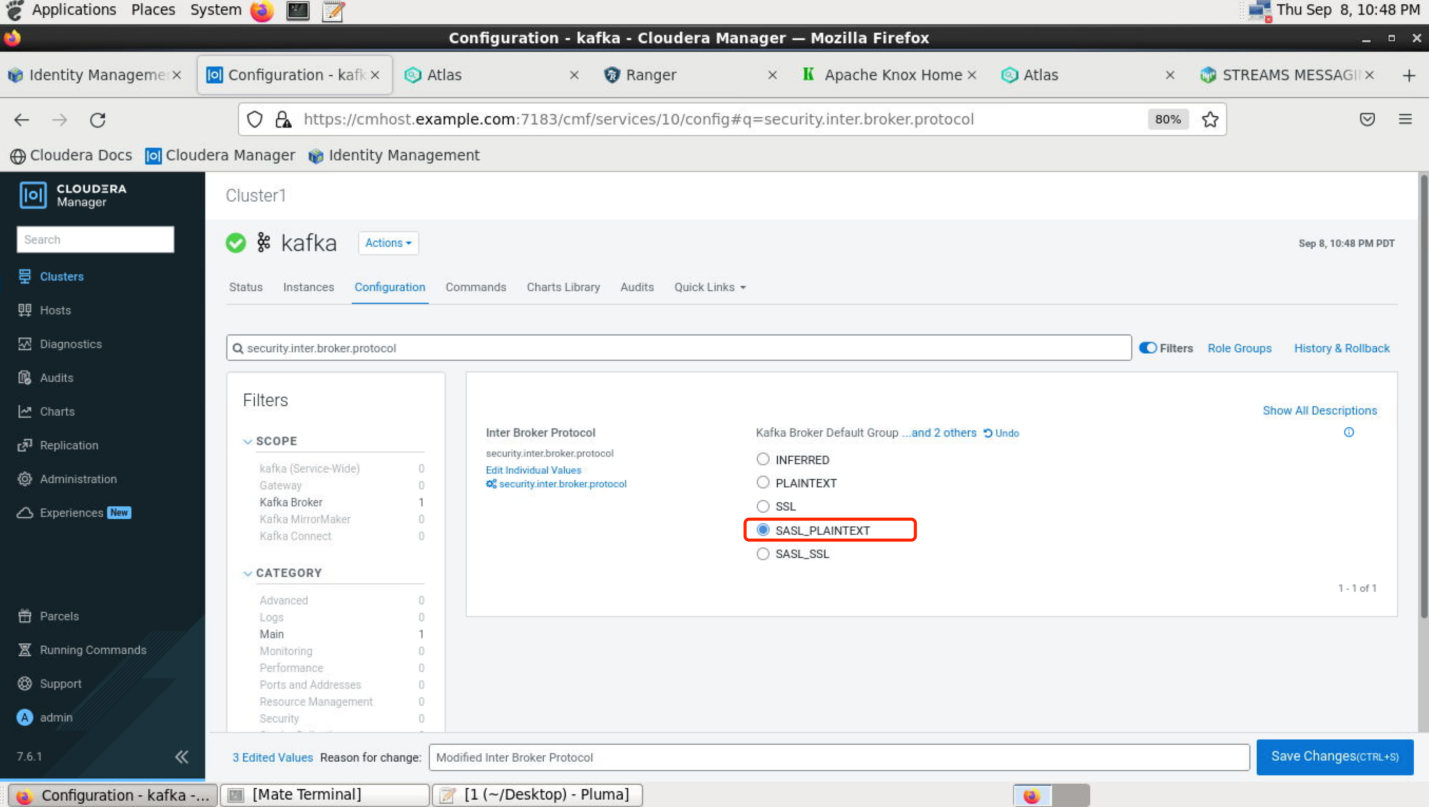Click the configuration search field

679,348
